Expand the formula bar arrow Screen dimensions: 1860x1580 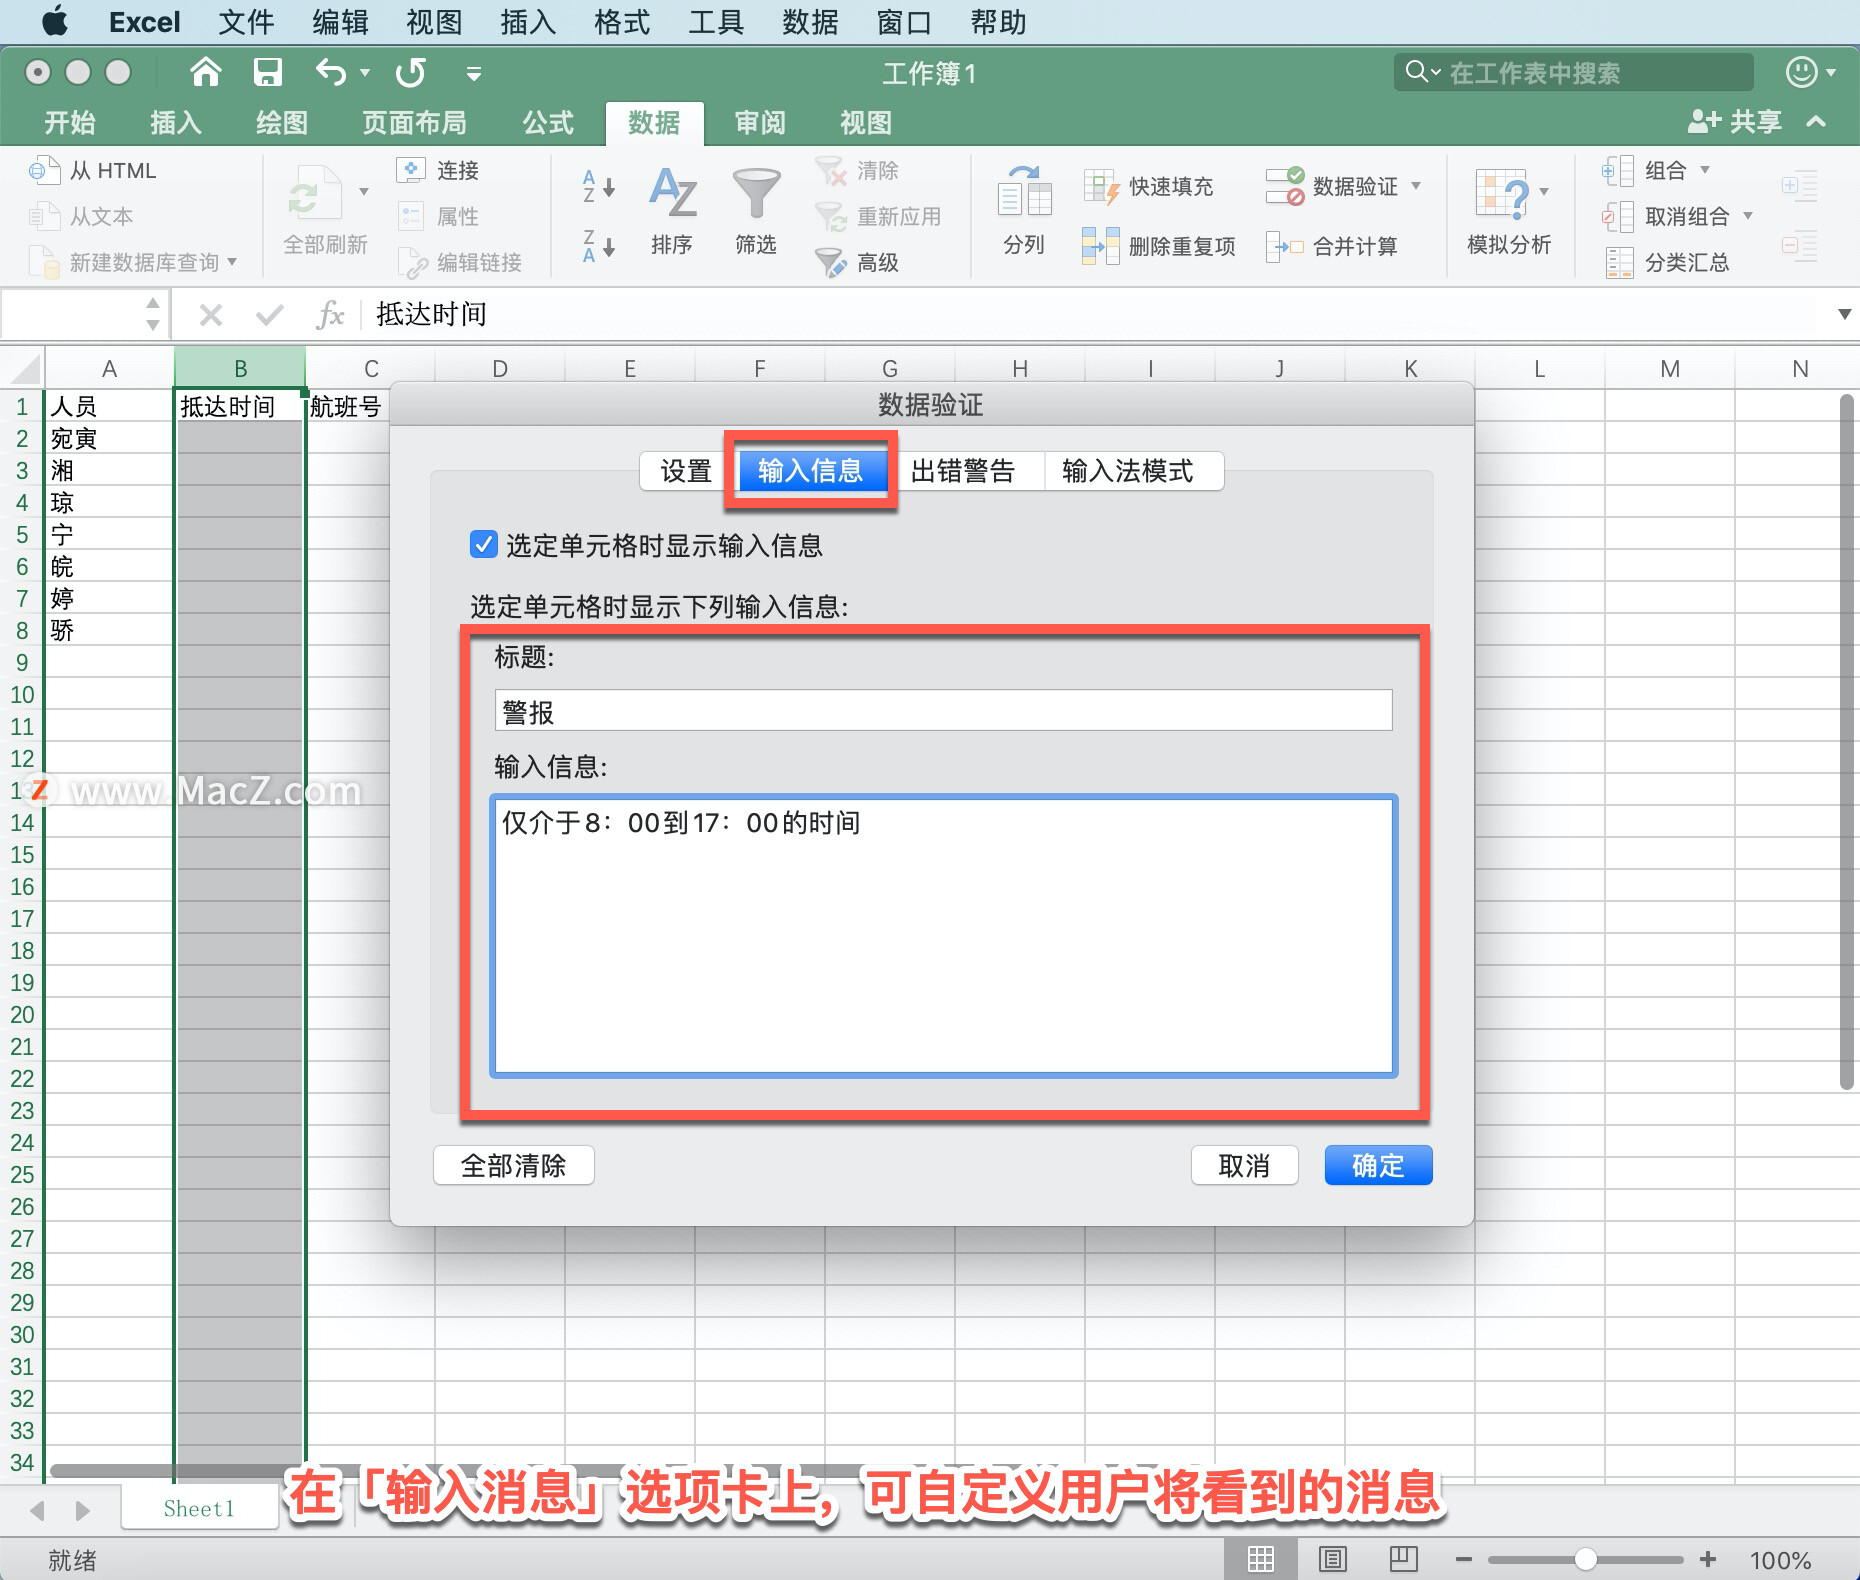1844,315
